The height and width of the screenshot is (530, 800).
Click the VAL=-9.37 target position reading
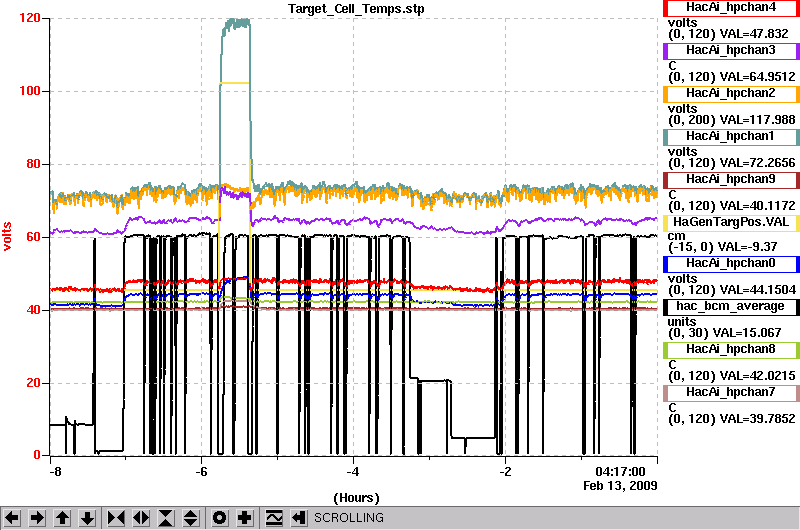747,247
